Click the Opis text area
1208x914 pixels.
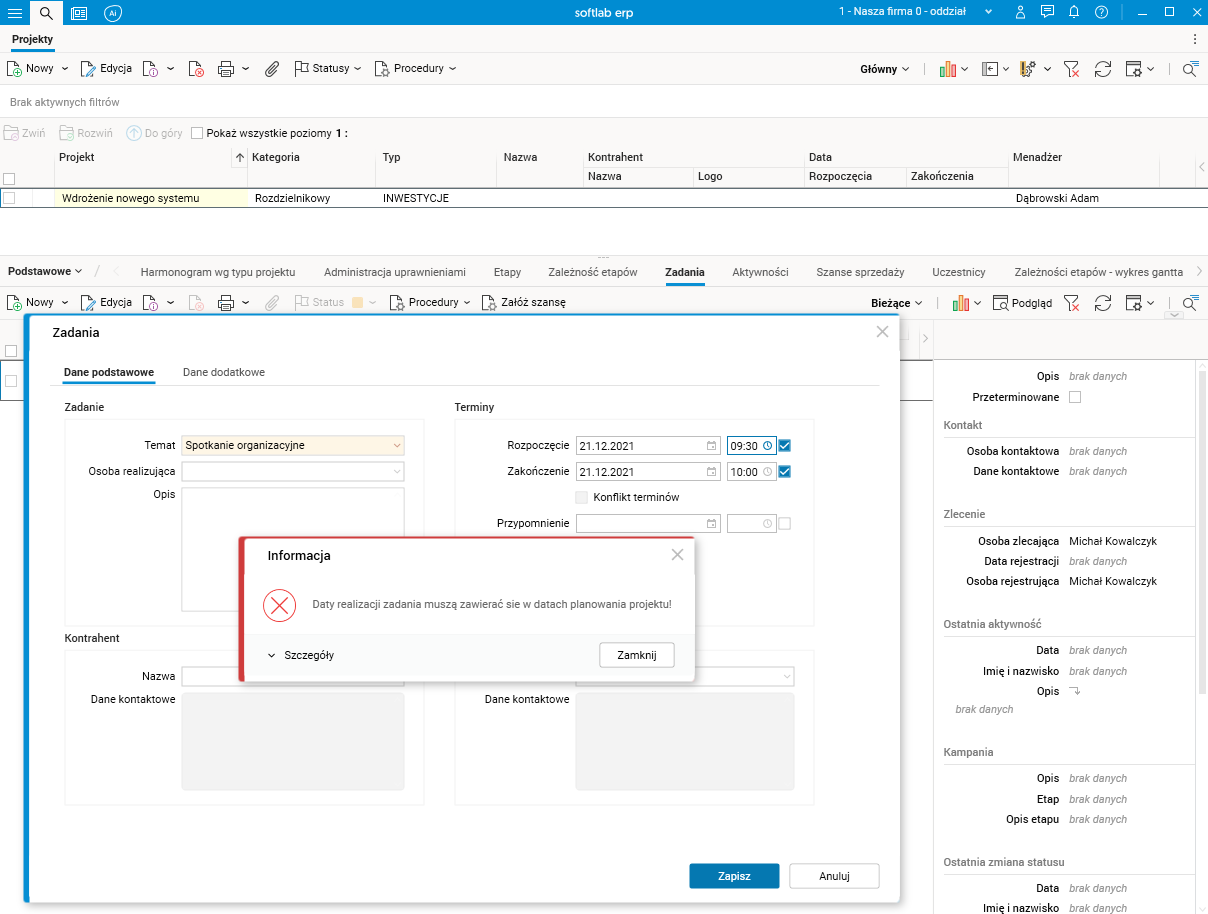point(293,549)
